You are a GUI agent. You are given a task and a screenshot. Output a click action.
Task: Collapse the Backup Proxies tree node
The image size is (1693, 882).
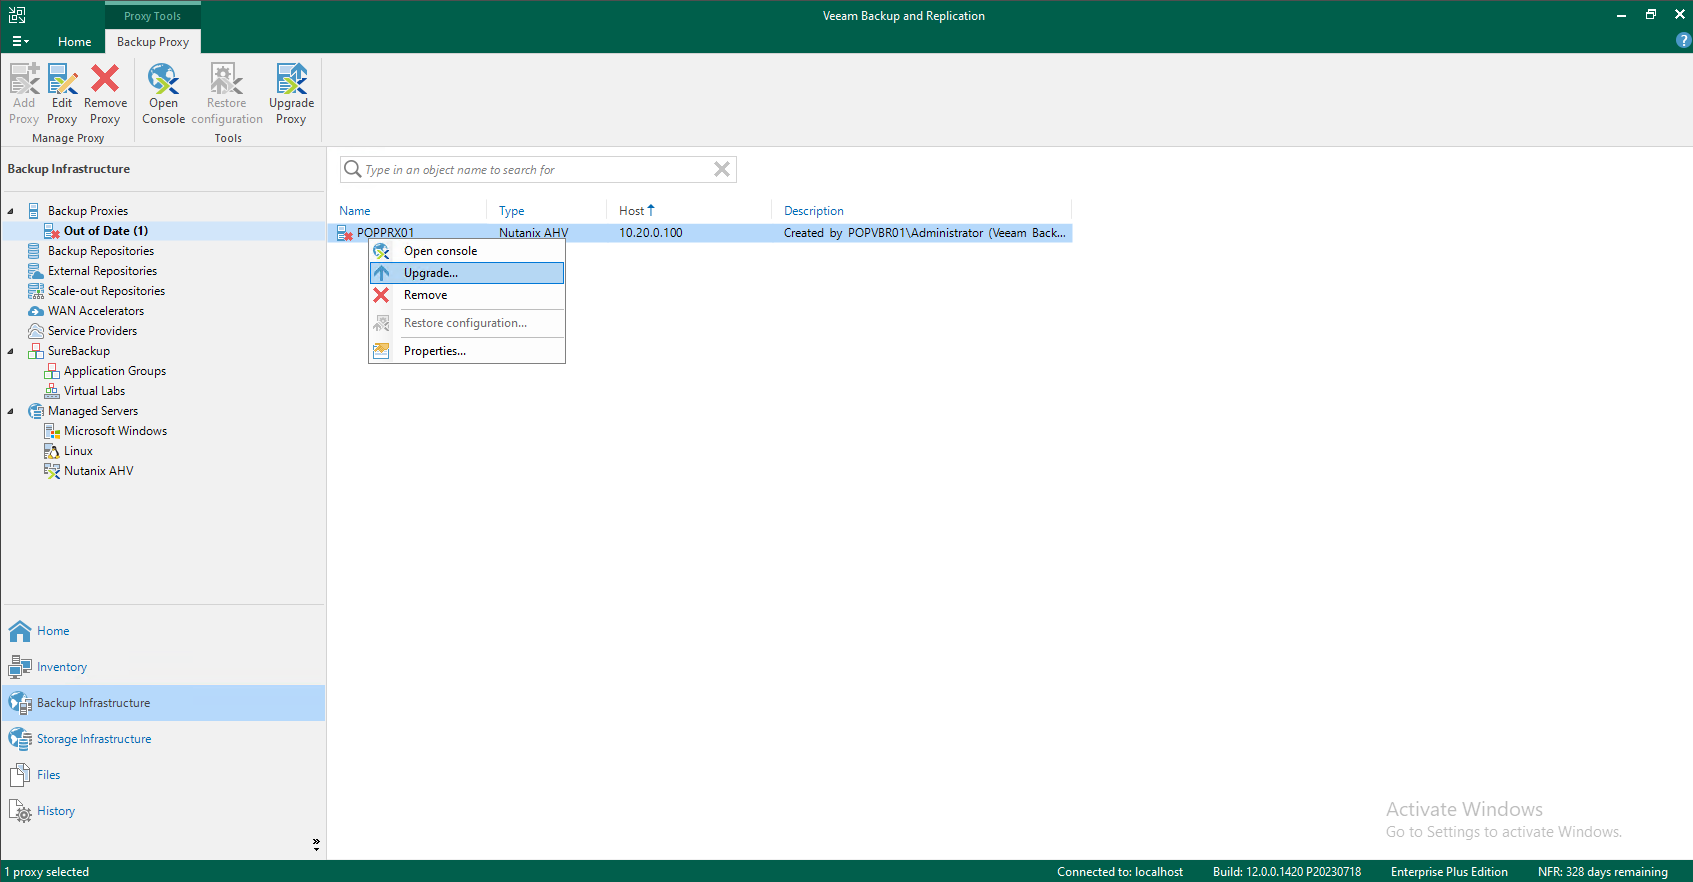tap(11, 211)
